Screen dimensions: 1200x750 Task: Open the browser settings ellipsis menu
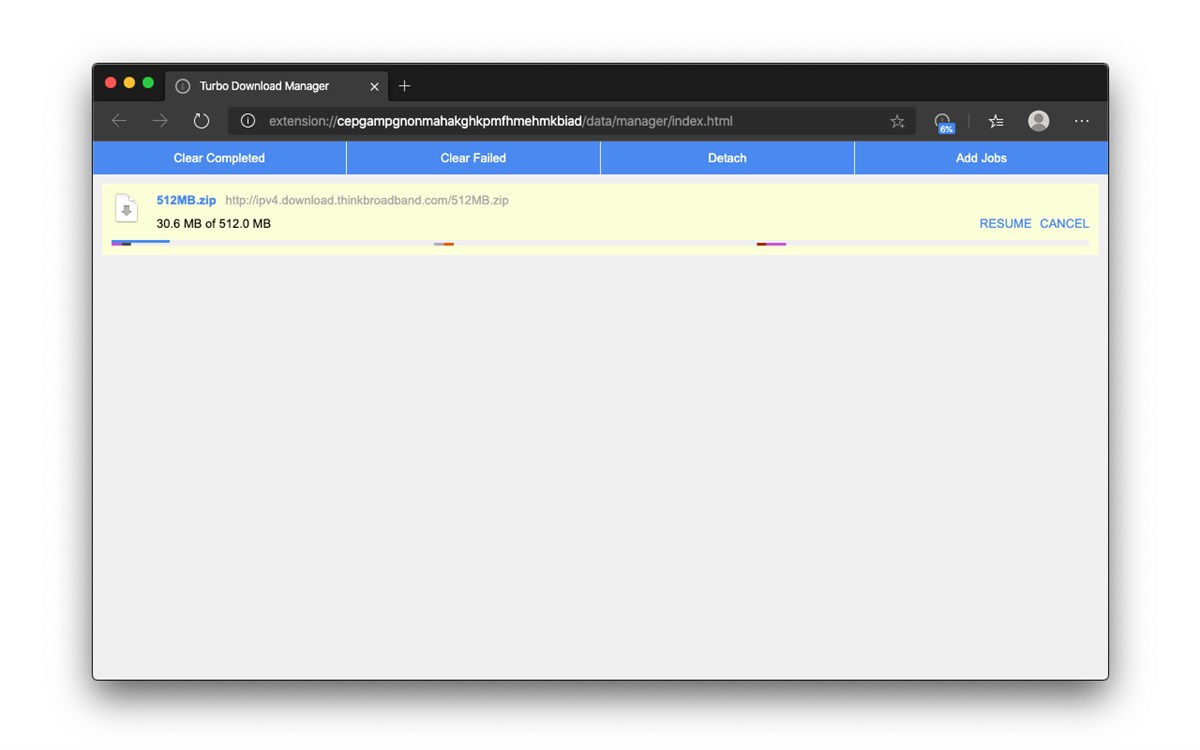[1082, 121]
